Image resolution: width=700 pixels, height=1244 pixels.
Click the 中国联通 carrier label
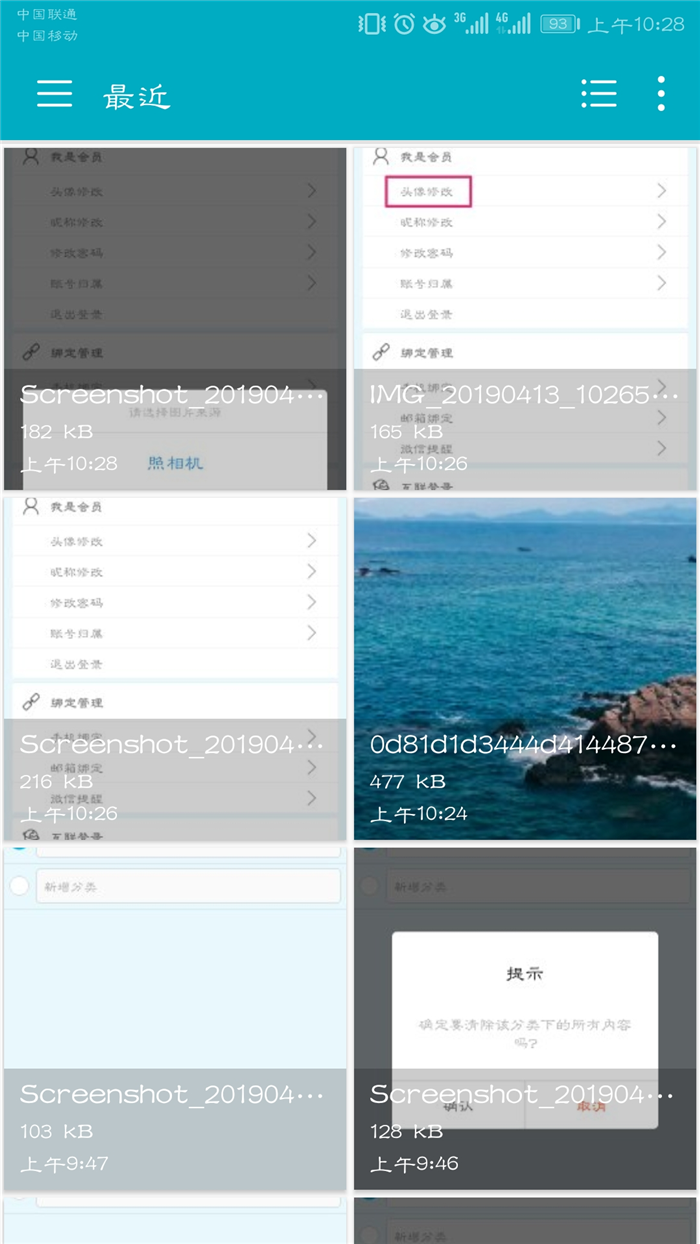tap(47, 15)
